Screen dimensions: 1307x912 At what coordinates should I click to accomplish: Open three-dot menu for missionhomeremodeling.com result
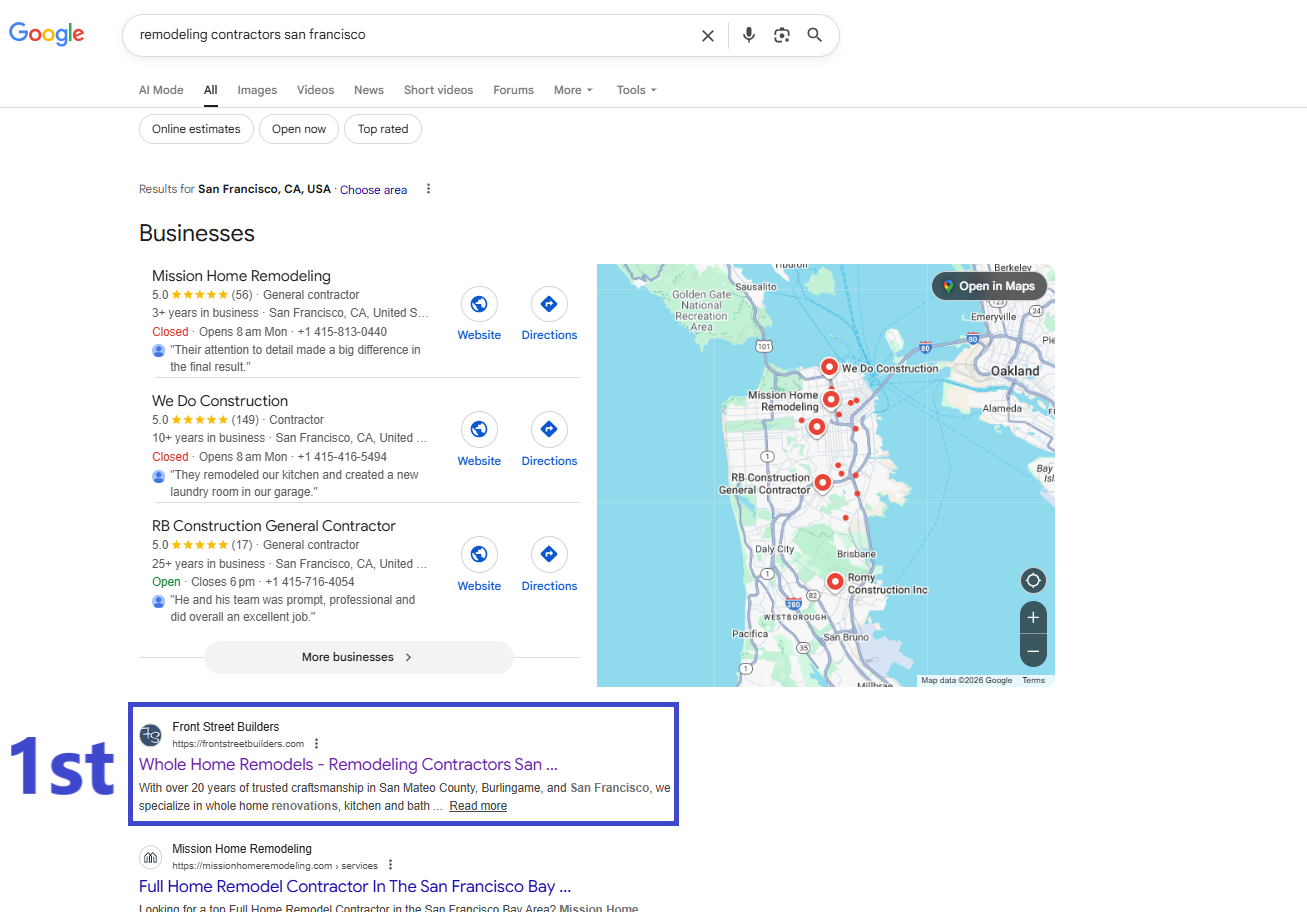point(390,865)
